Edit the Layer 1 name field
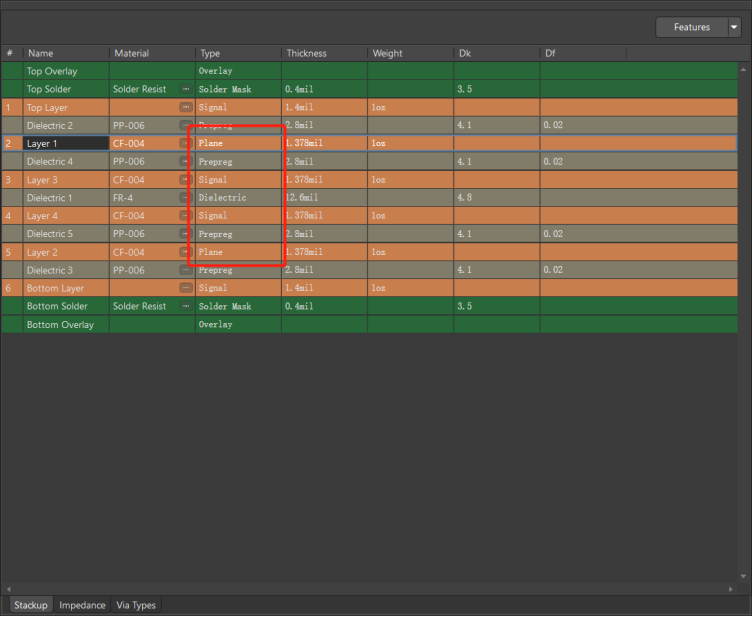The image size is (753, 617). (66, 144)
